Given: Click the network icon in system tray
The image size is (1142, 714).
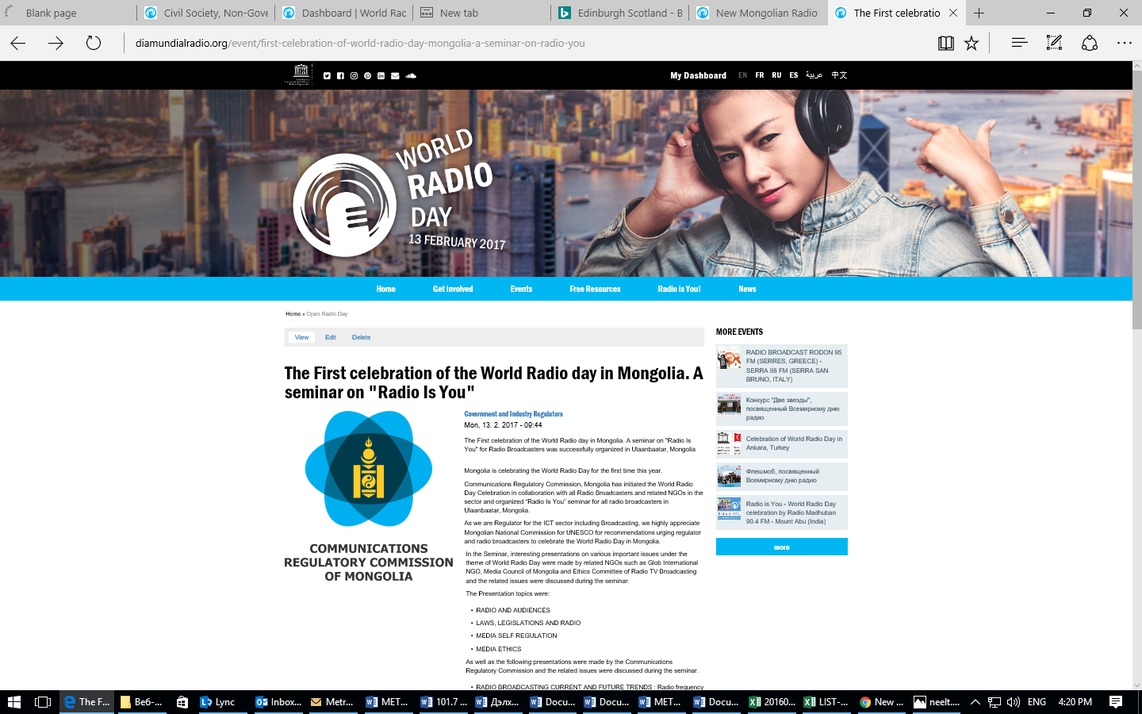Looking at the screenshot, I should pyautogui.click(x=994, y=702).
